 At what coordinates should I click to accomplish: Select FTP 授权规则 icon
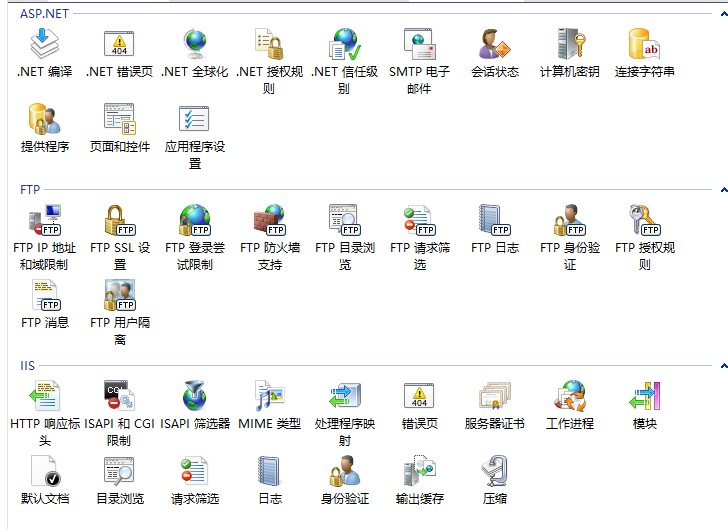tap(644, 219)
